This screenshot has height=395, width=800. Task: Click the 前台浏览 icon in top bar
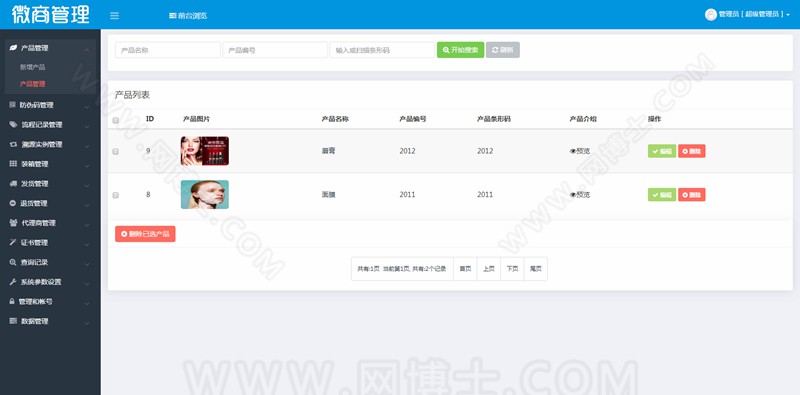tap(172, 15)
